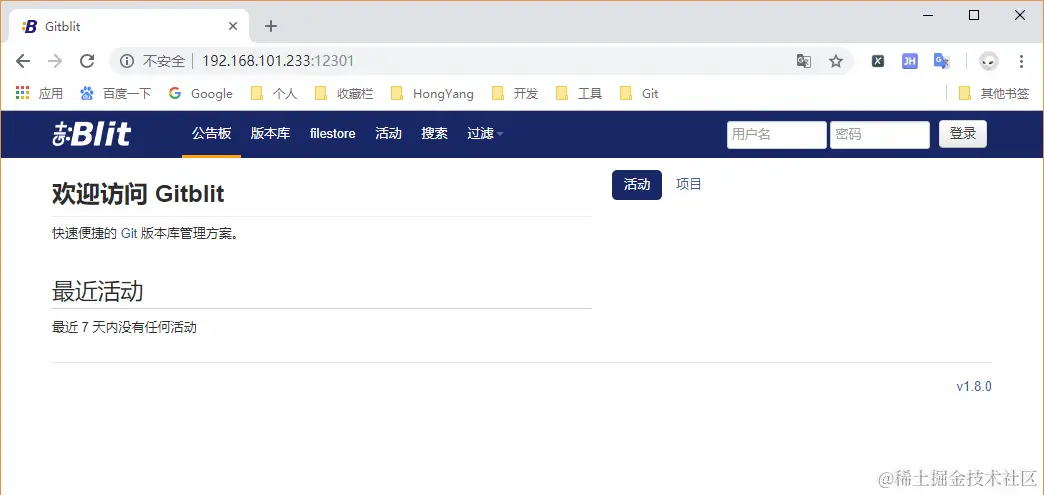Open the 百度一下 bookmark

click(115, 94)
